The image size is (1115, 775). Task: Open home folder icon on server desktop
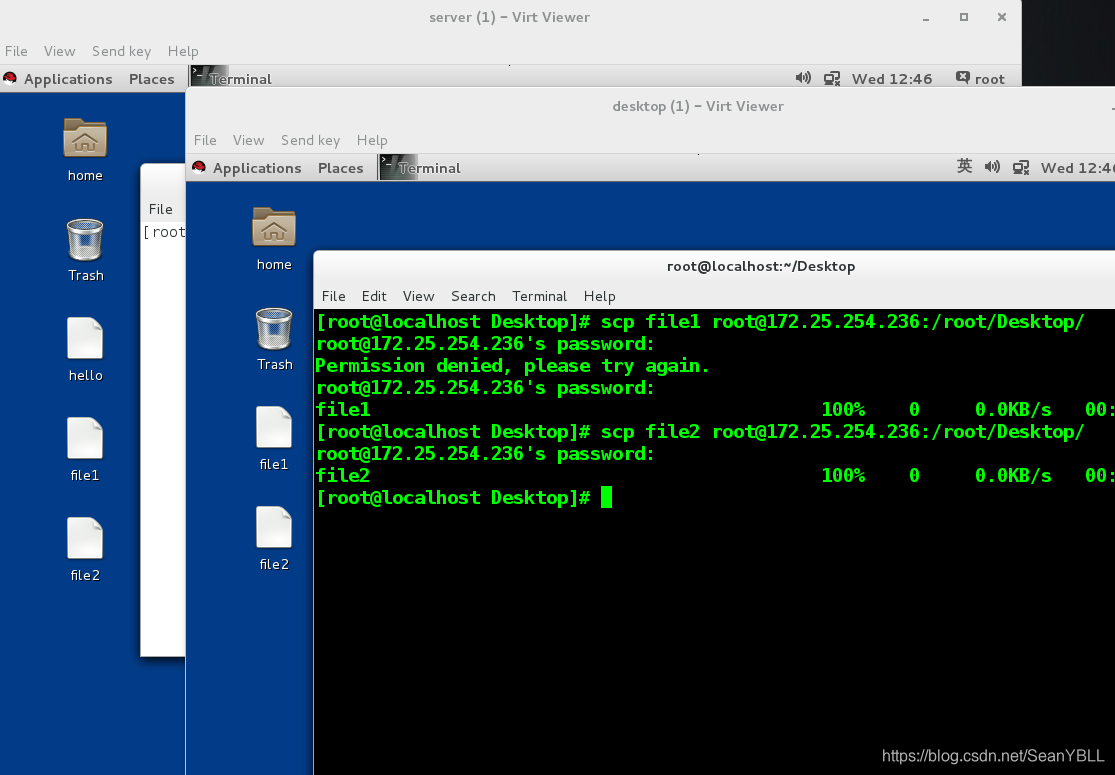click(x=85, y=138)
